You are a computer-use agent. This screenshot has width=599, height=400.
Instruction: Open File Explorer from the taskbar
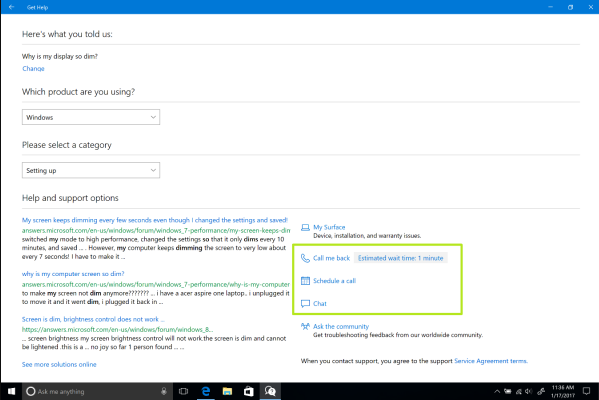(227, 391)
